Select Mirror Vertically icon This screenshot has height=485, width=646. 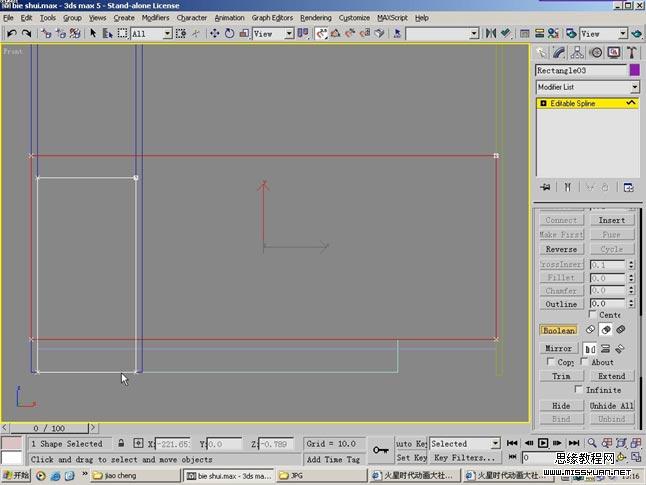click(x=605, y=349)
